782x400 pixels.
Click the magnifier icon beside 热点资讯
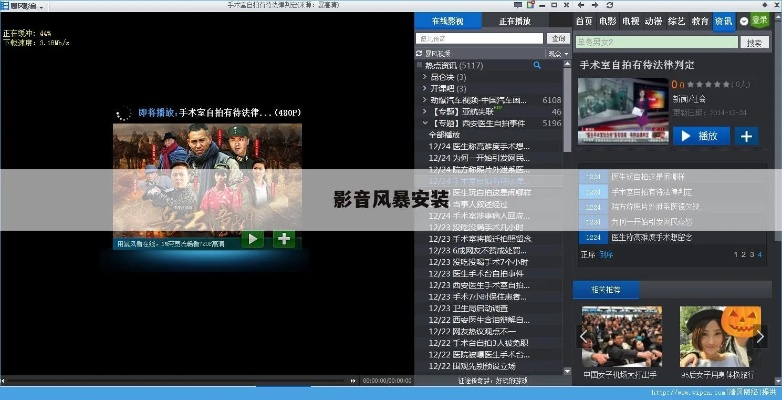point(537,65)
